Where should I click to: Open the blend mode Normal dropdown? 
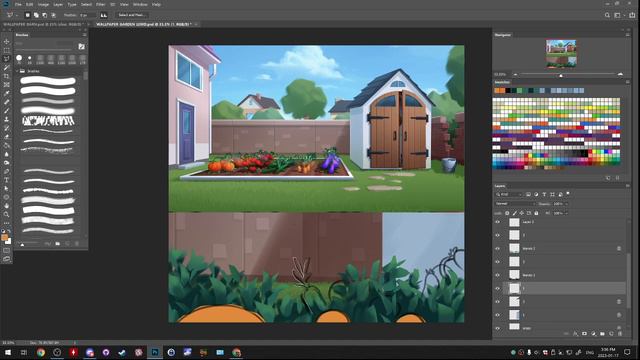click(515, 204)
